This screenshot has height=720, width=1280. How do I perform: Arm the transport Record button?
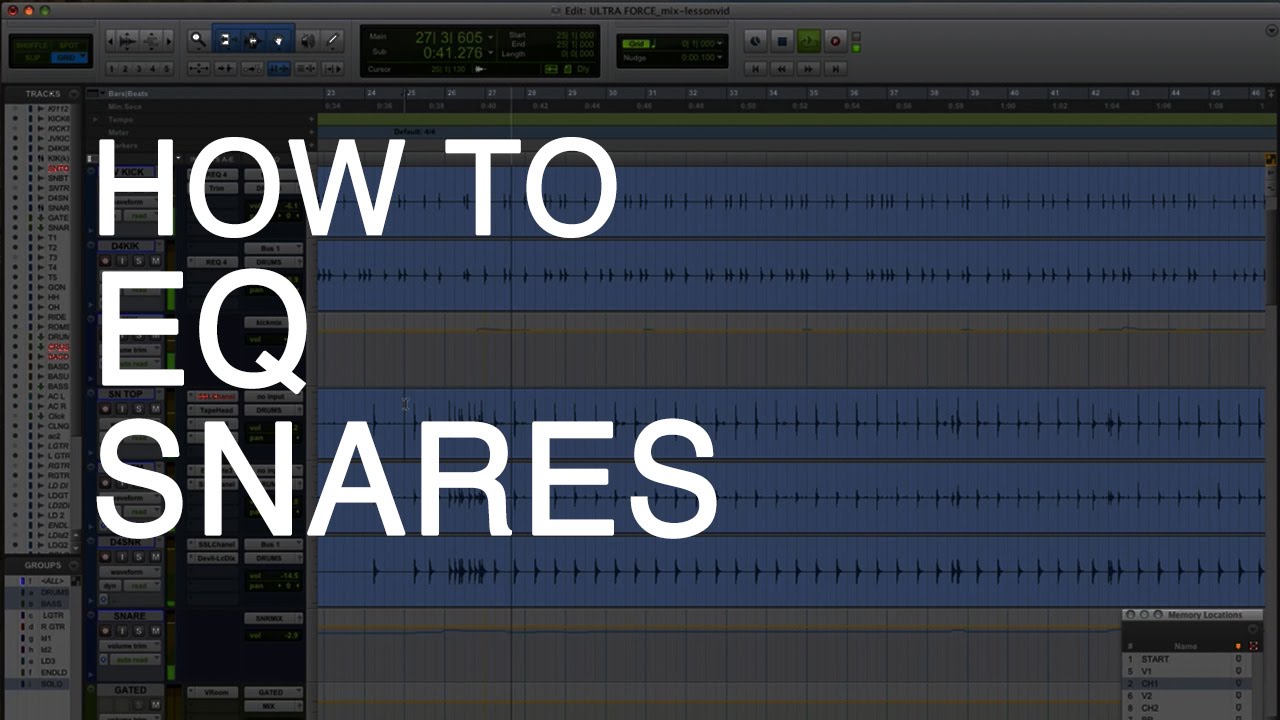click(834, 41)
